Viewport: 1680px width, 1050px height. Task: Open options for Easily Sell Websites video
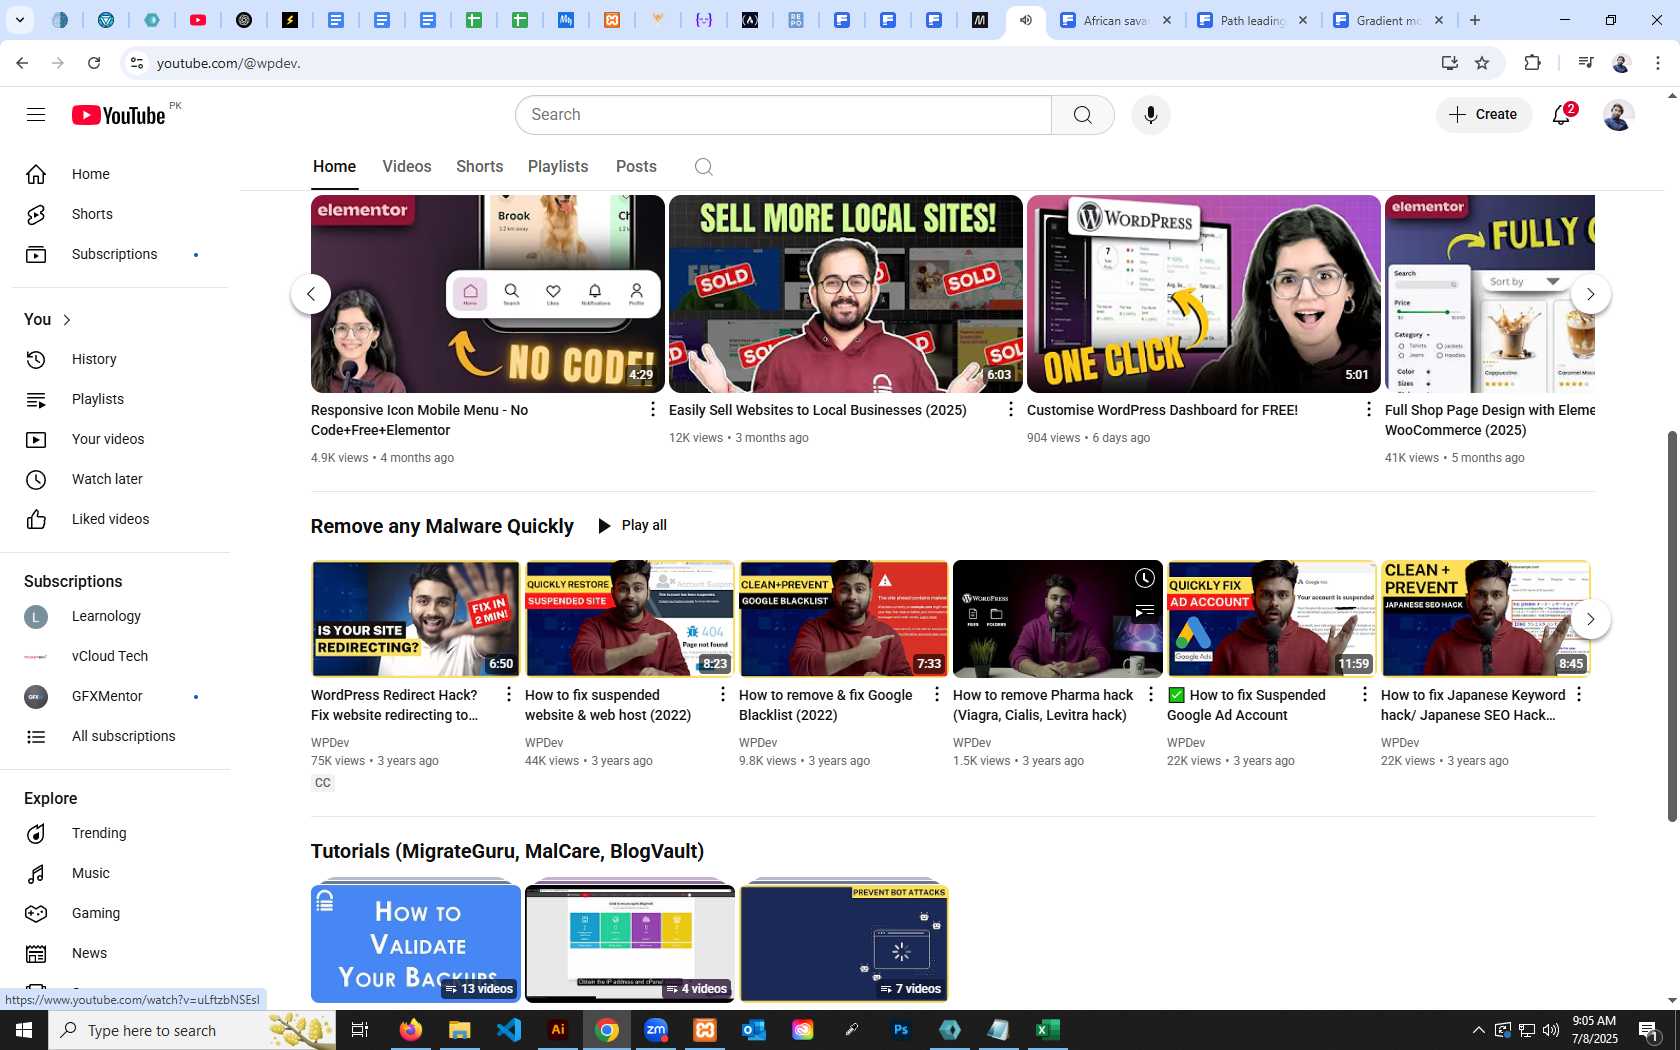1011,409
